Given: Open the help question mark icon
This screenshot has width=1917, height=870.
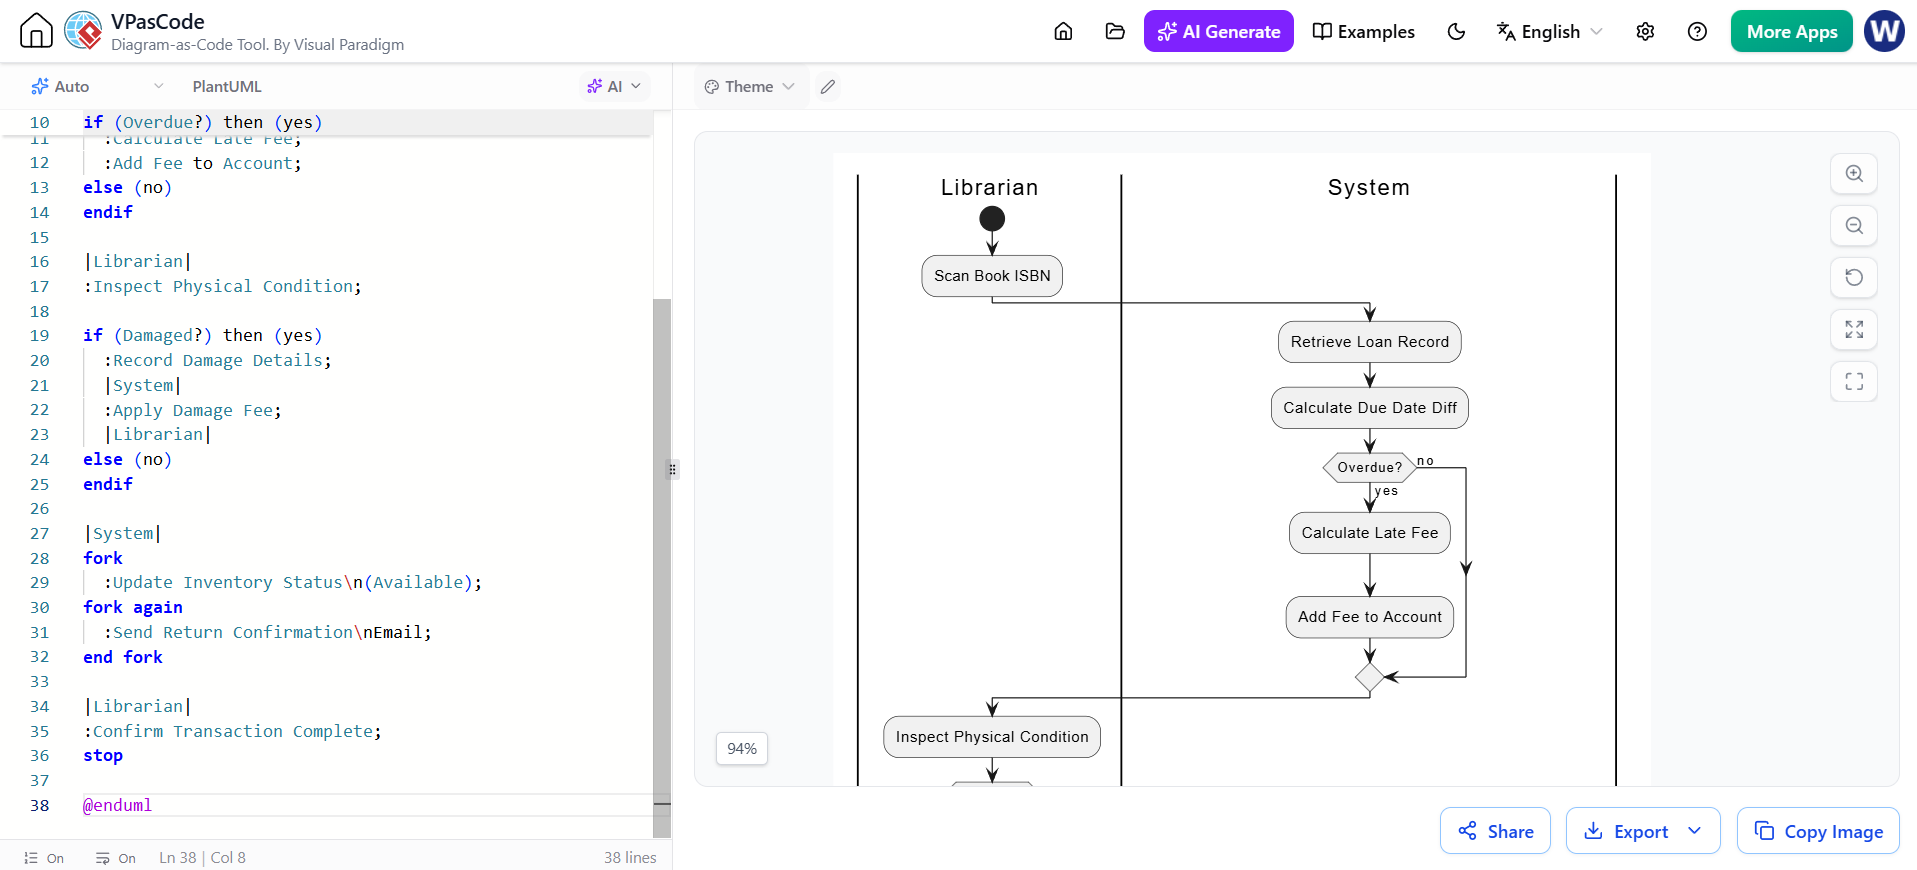Looking at the screenshot, I should [1697, 31].
